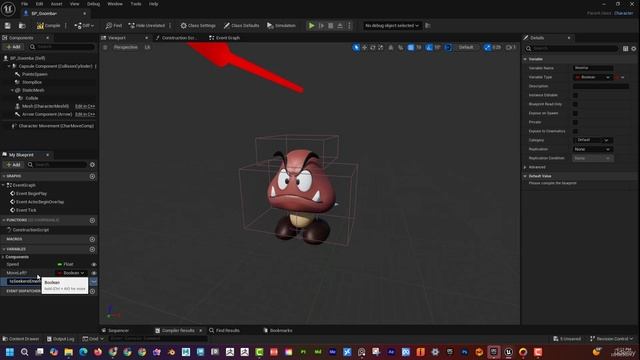
Task: Toggle Instance Editable checkbox
Action: click(x=575, y=96)
